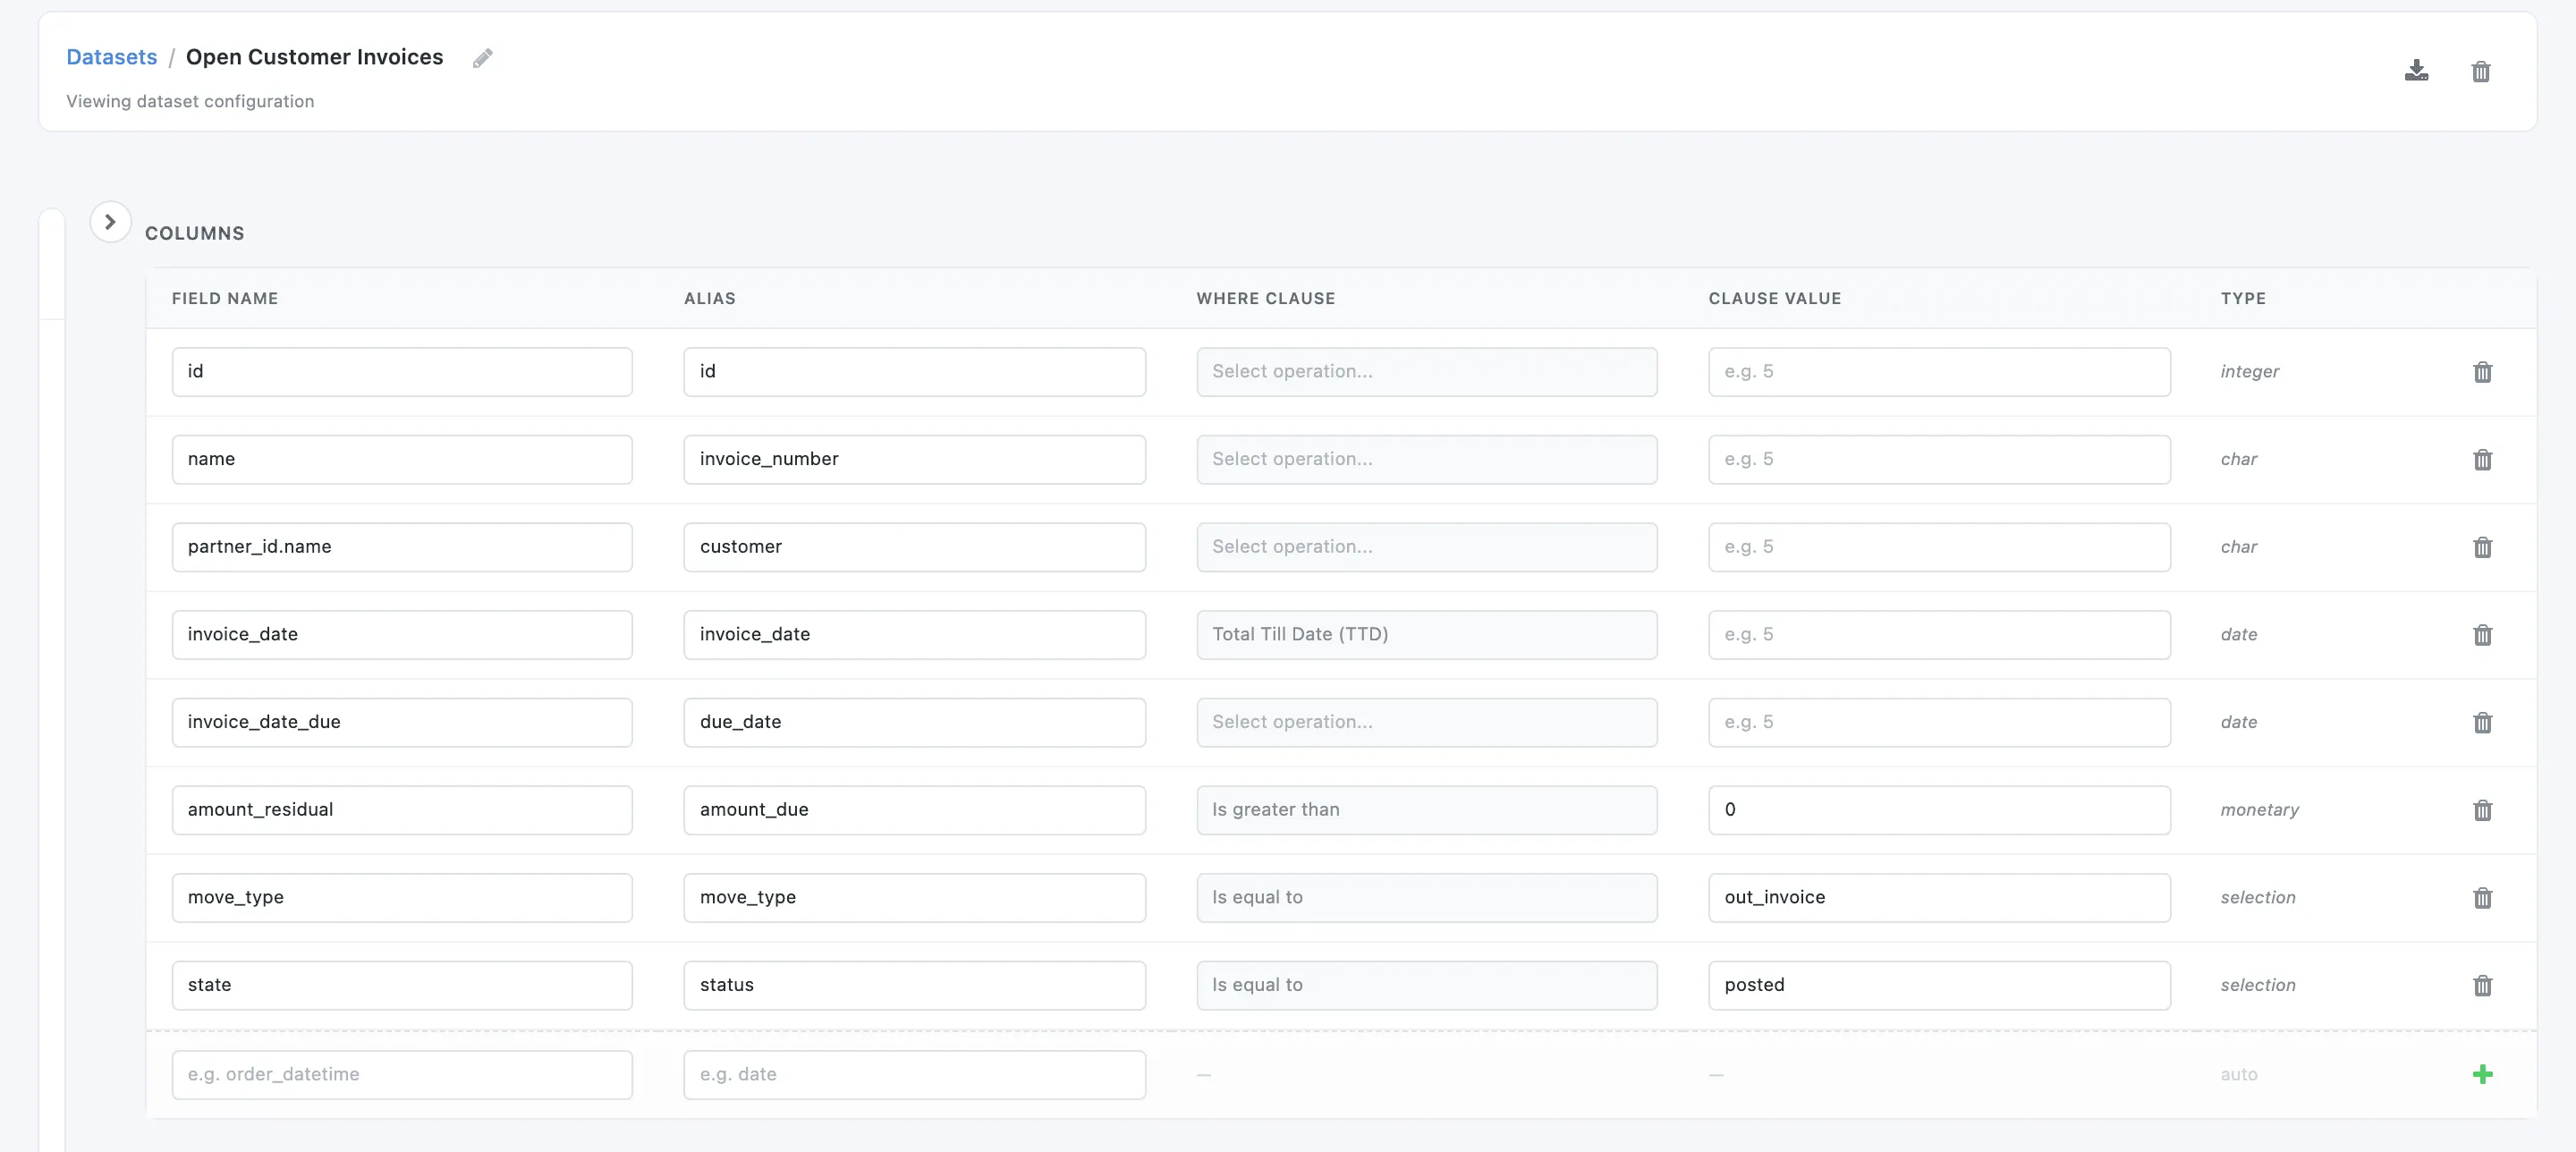The width and height of the screenshot is (2576, 1152).
Task: Click the monetary type label
Action: point(2259,810)
